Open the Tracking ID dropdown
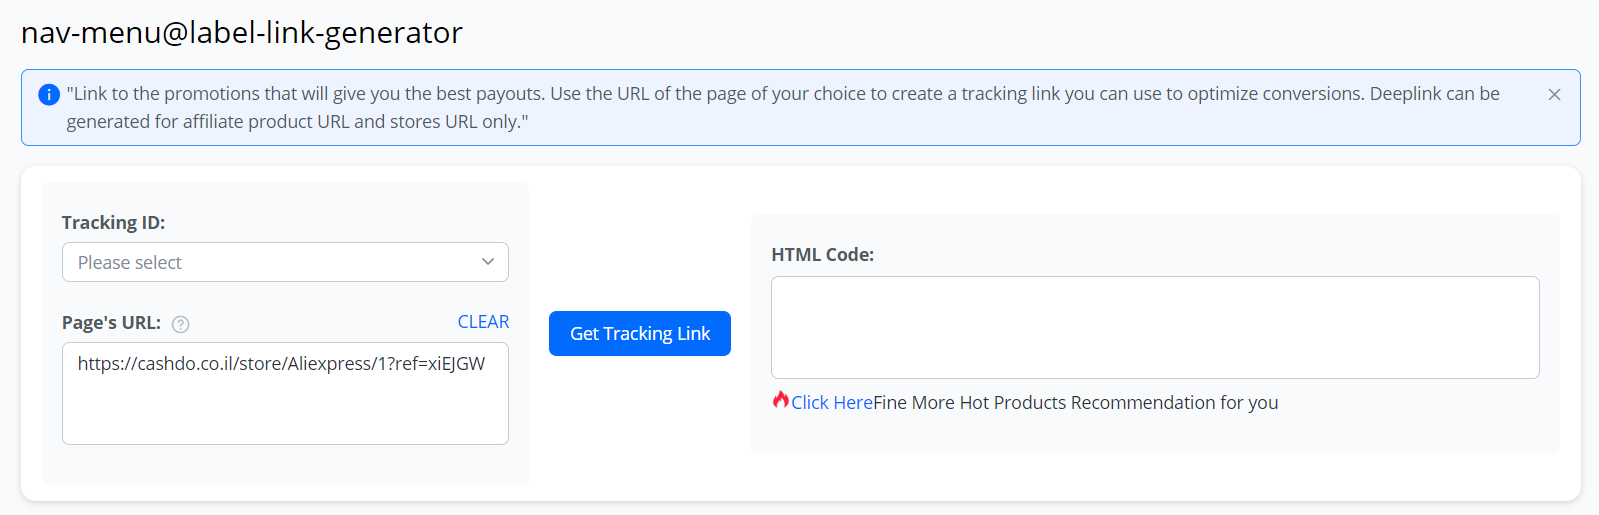This screenshot has width=1599, height=515. tap(285, 262)
